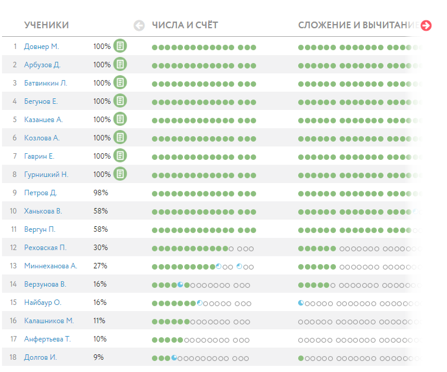447x372 pixels.
Task: Click blue in-progress dot in Долгов И. Числа row
Action: point(174,358)
